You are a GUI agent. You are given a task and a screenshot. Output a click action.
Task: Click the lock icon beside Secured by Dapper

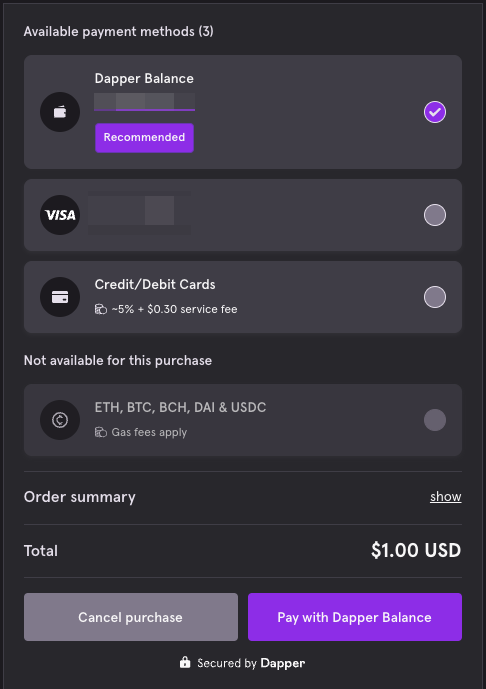185,662
